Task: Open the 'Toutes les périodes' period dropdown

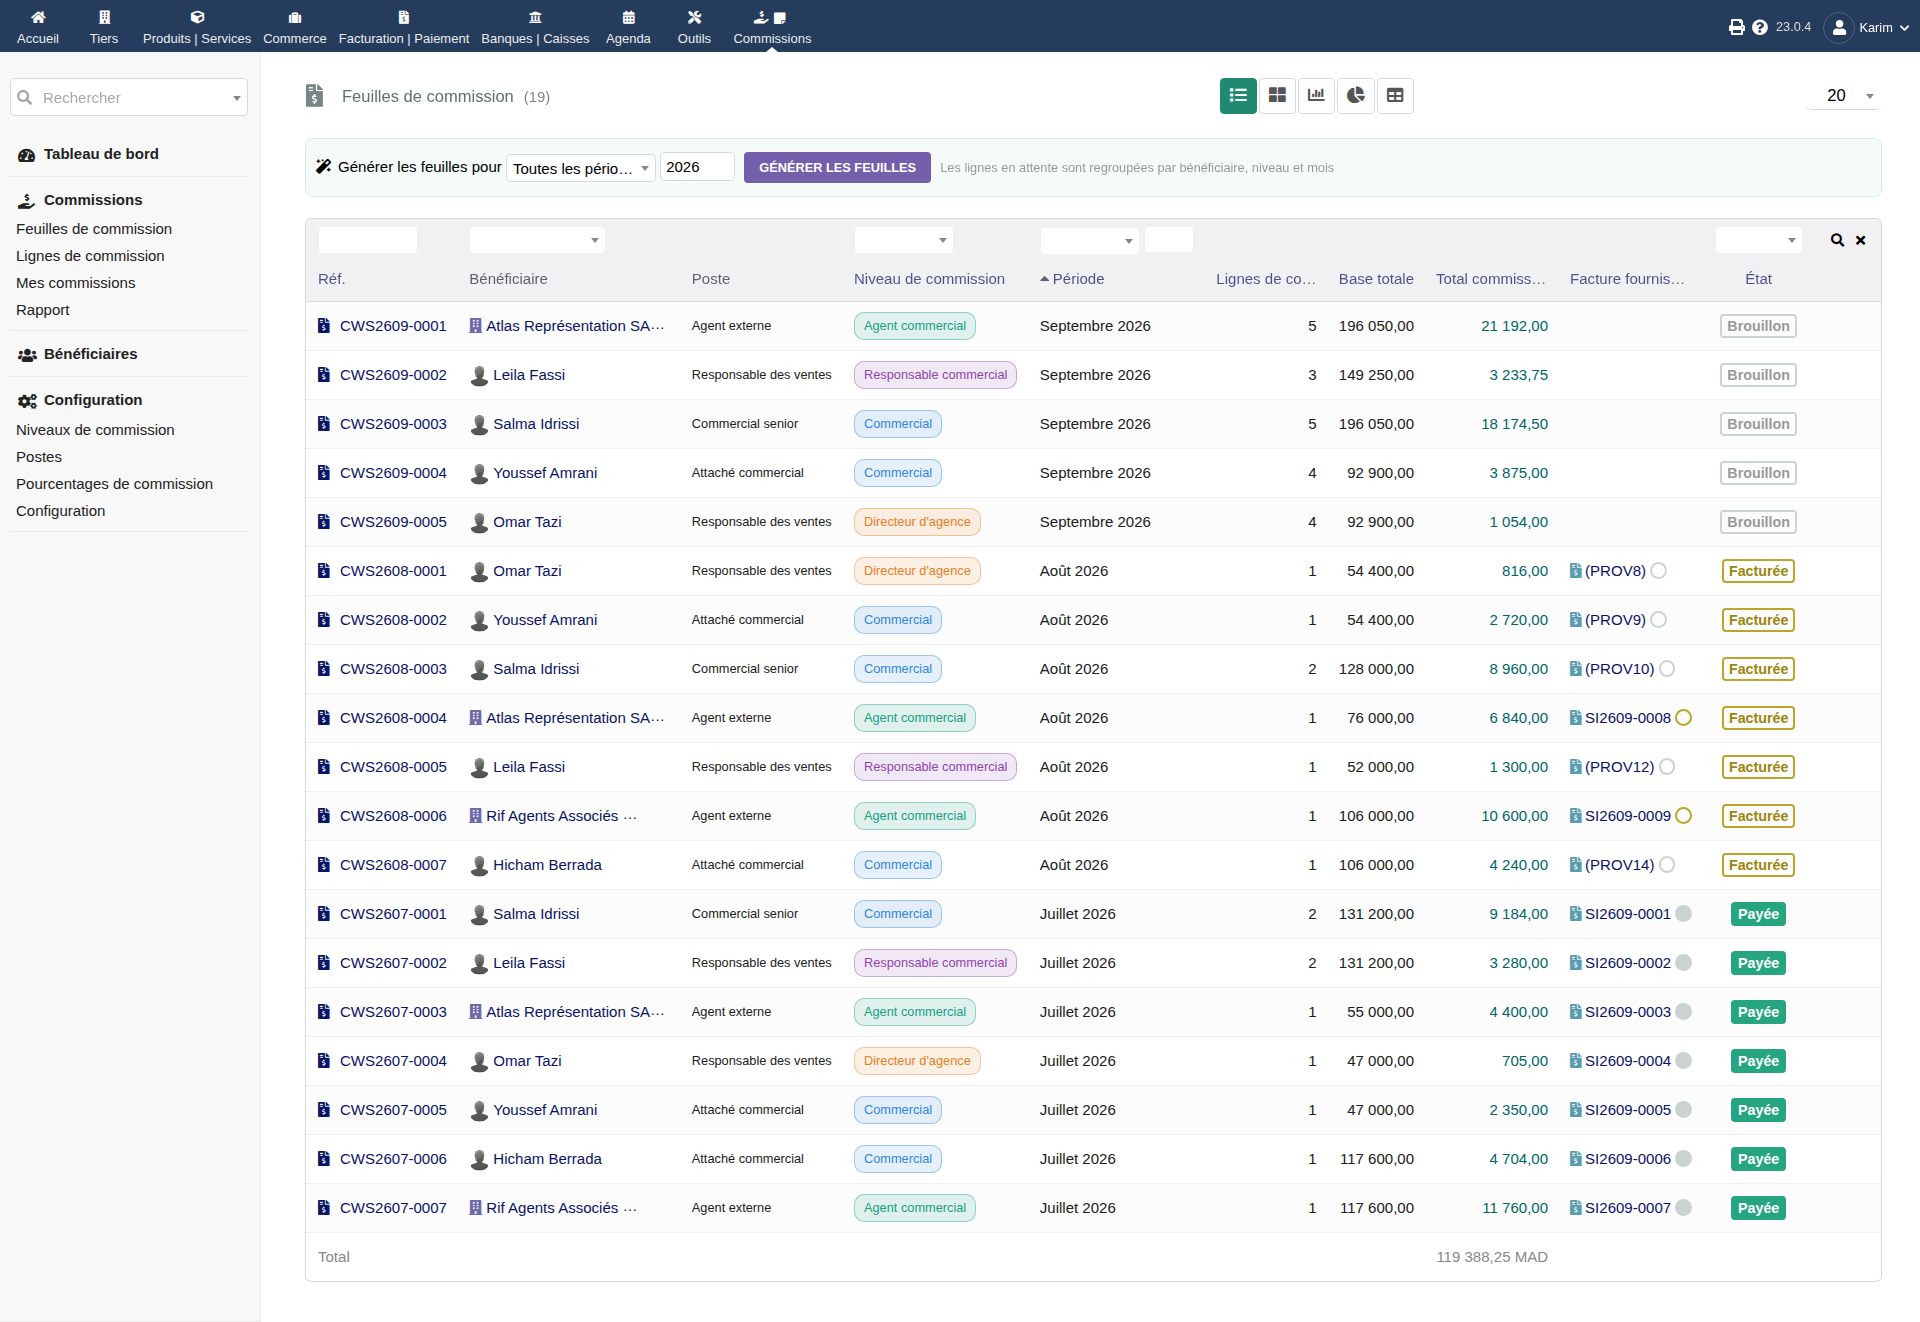Action: 581,168
